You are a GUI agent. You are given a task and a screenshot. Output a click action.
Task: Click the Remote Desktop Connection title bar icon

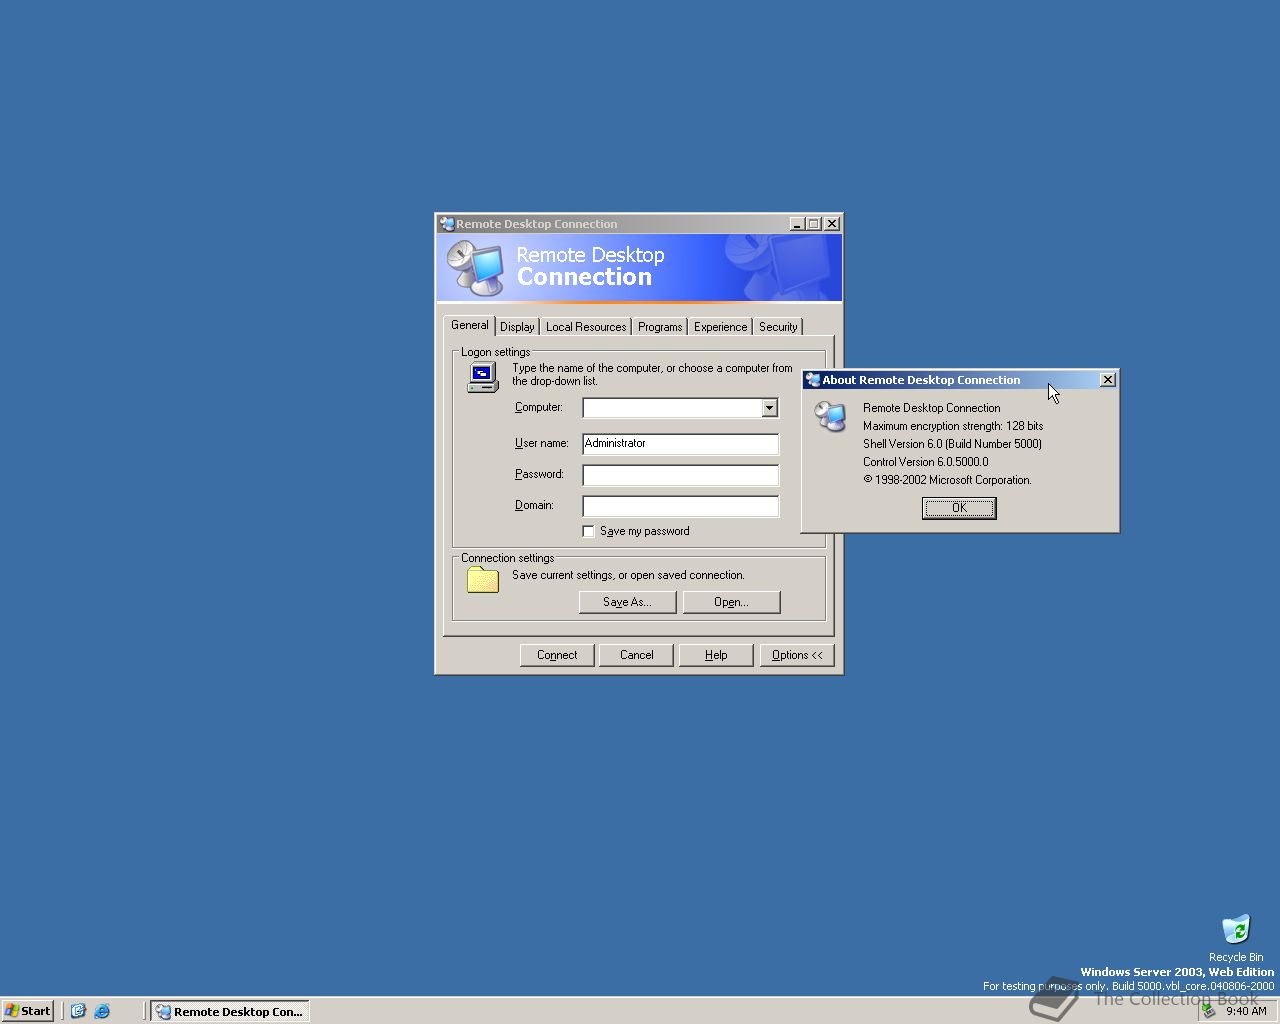447,224
